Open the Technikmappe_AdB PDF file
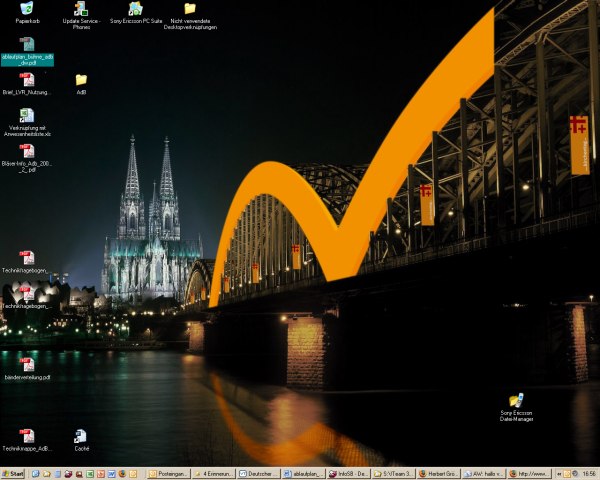Screen dimensions: 600x480 pos(27,436)
